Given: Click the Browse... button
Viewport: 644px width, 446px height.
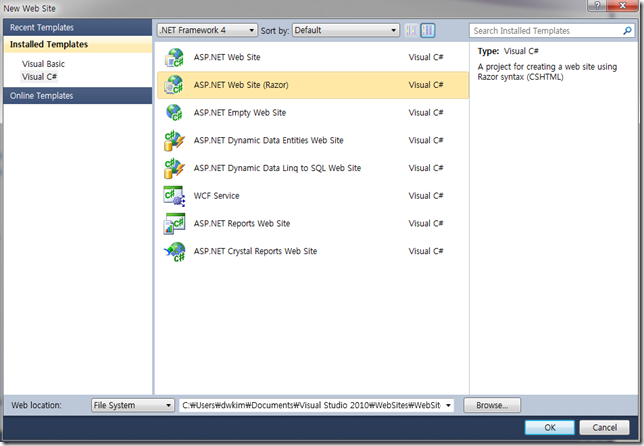Looking at the screenshot, I should coord(492,405).
